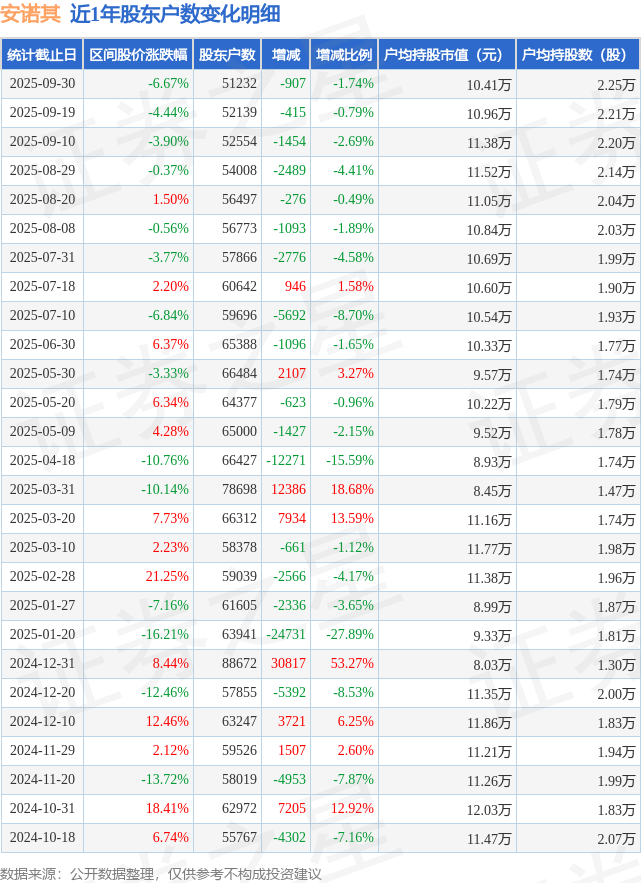Viewport: 641px width, 883px height.
Task: Select the 12.03万 average market value cell
Action: coord(488,809)
